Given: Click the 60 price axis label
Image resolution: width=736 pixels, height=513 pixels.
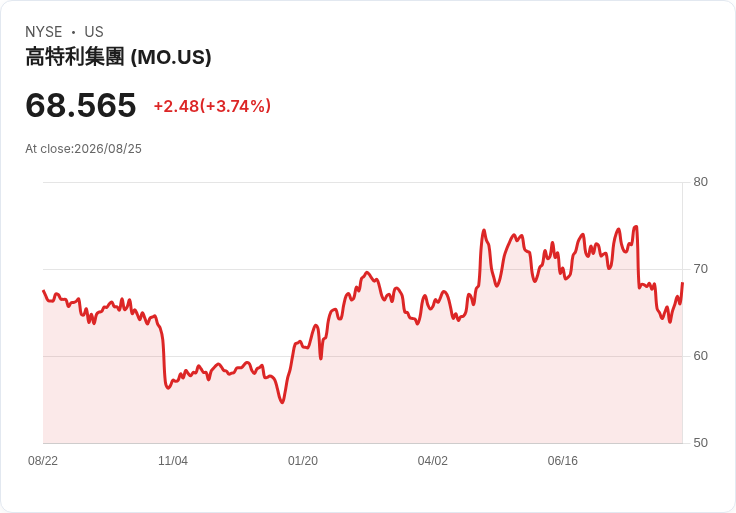Looking at the screenshot, I should coord(700,356).
